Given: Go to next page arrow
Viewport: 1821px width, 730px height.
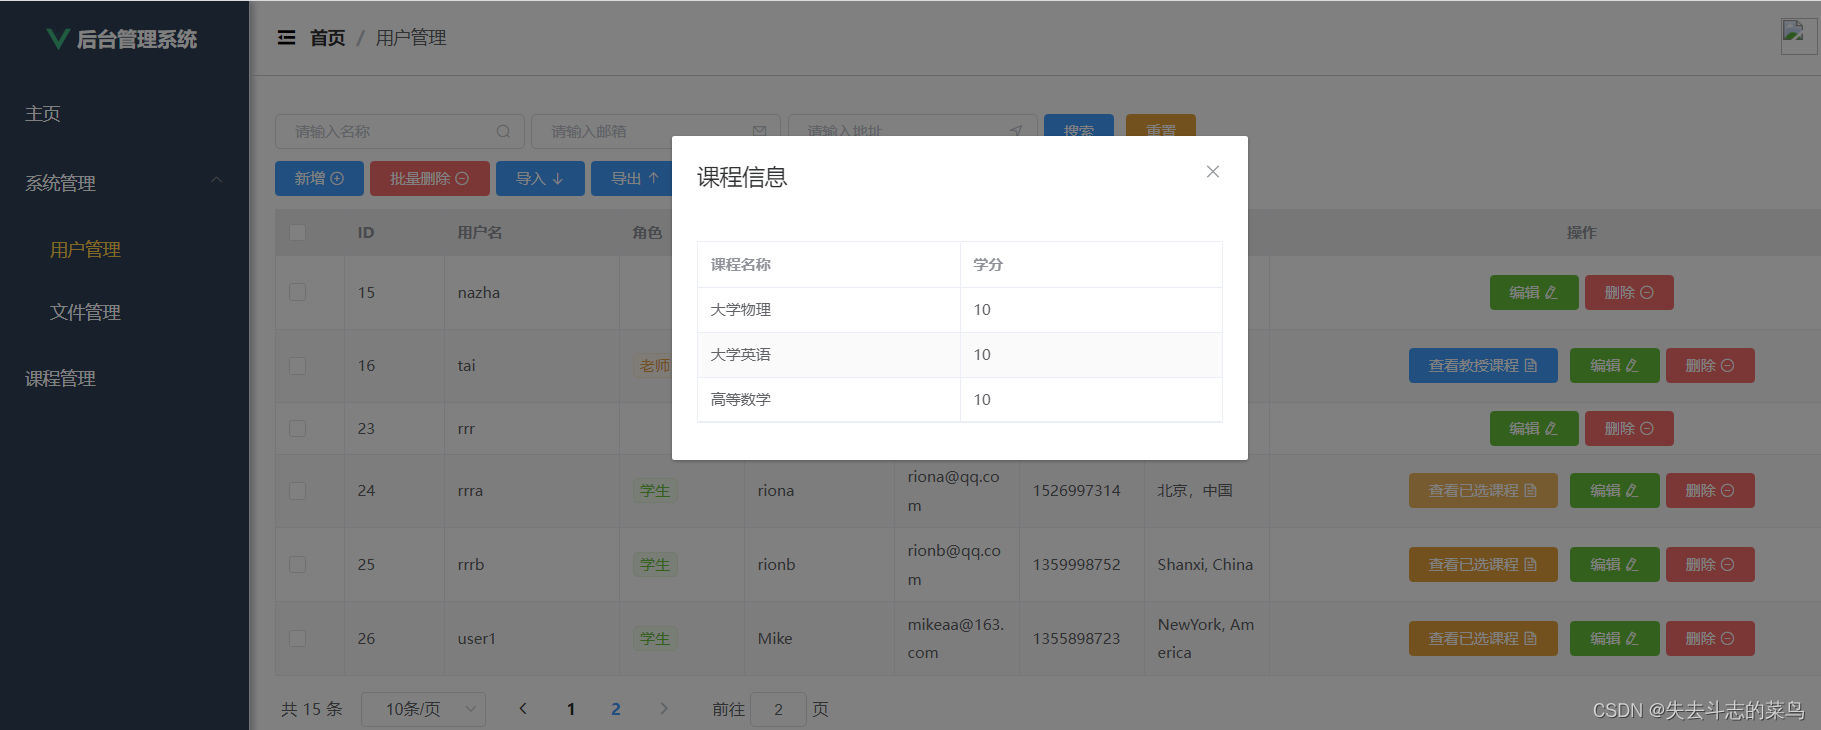Looking at the screenshot, I should pyautogui.click(x=663, y=708).
